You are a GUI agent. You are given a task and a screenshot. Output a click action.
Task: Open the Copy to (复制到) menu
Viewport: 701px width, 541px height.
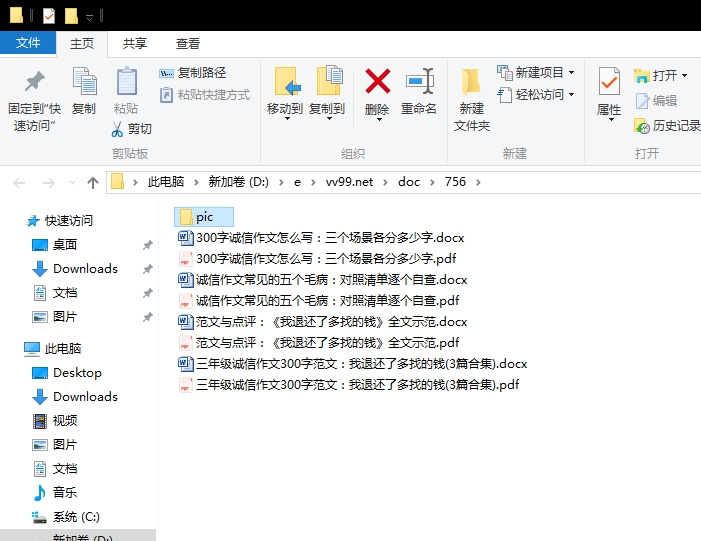pos(327,94)
